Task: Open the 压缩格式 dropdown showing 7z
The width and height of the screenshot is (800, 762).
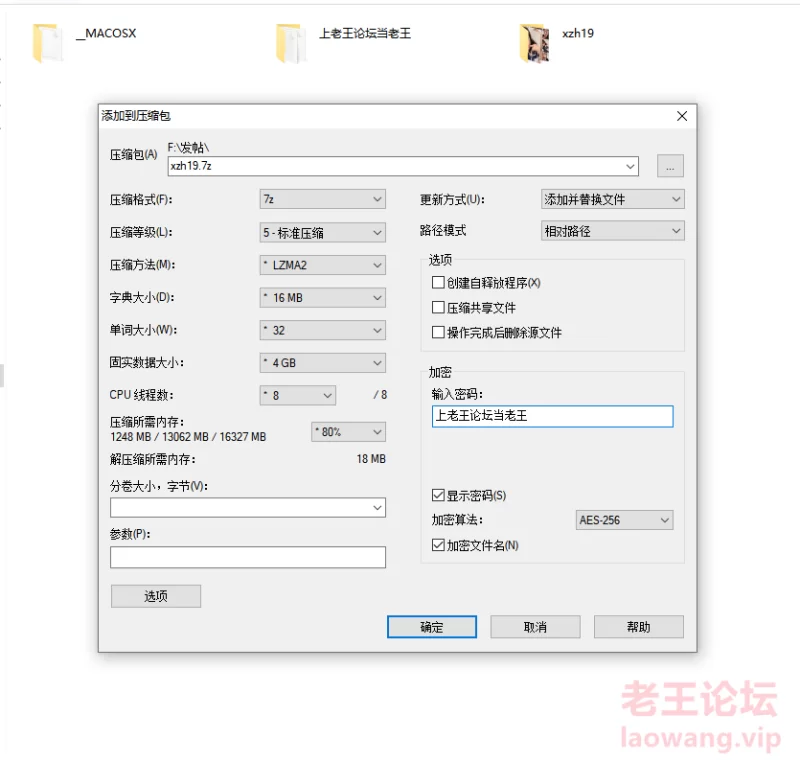Action: pos(322,199)
